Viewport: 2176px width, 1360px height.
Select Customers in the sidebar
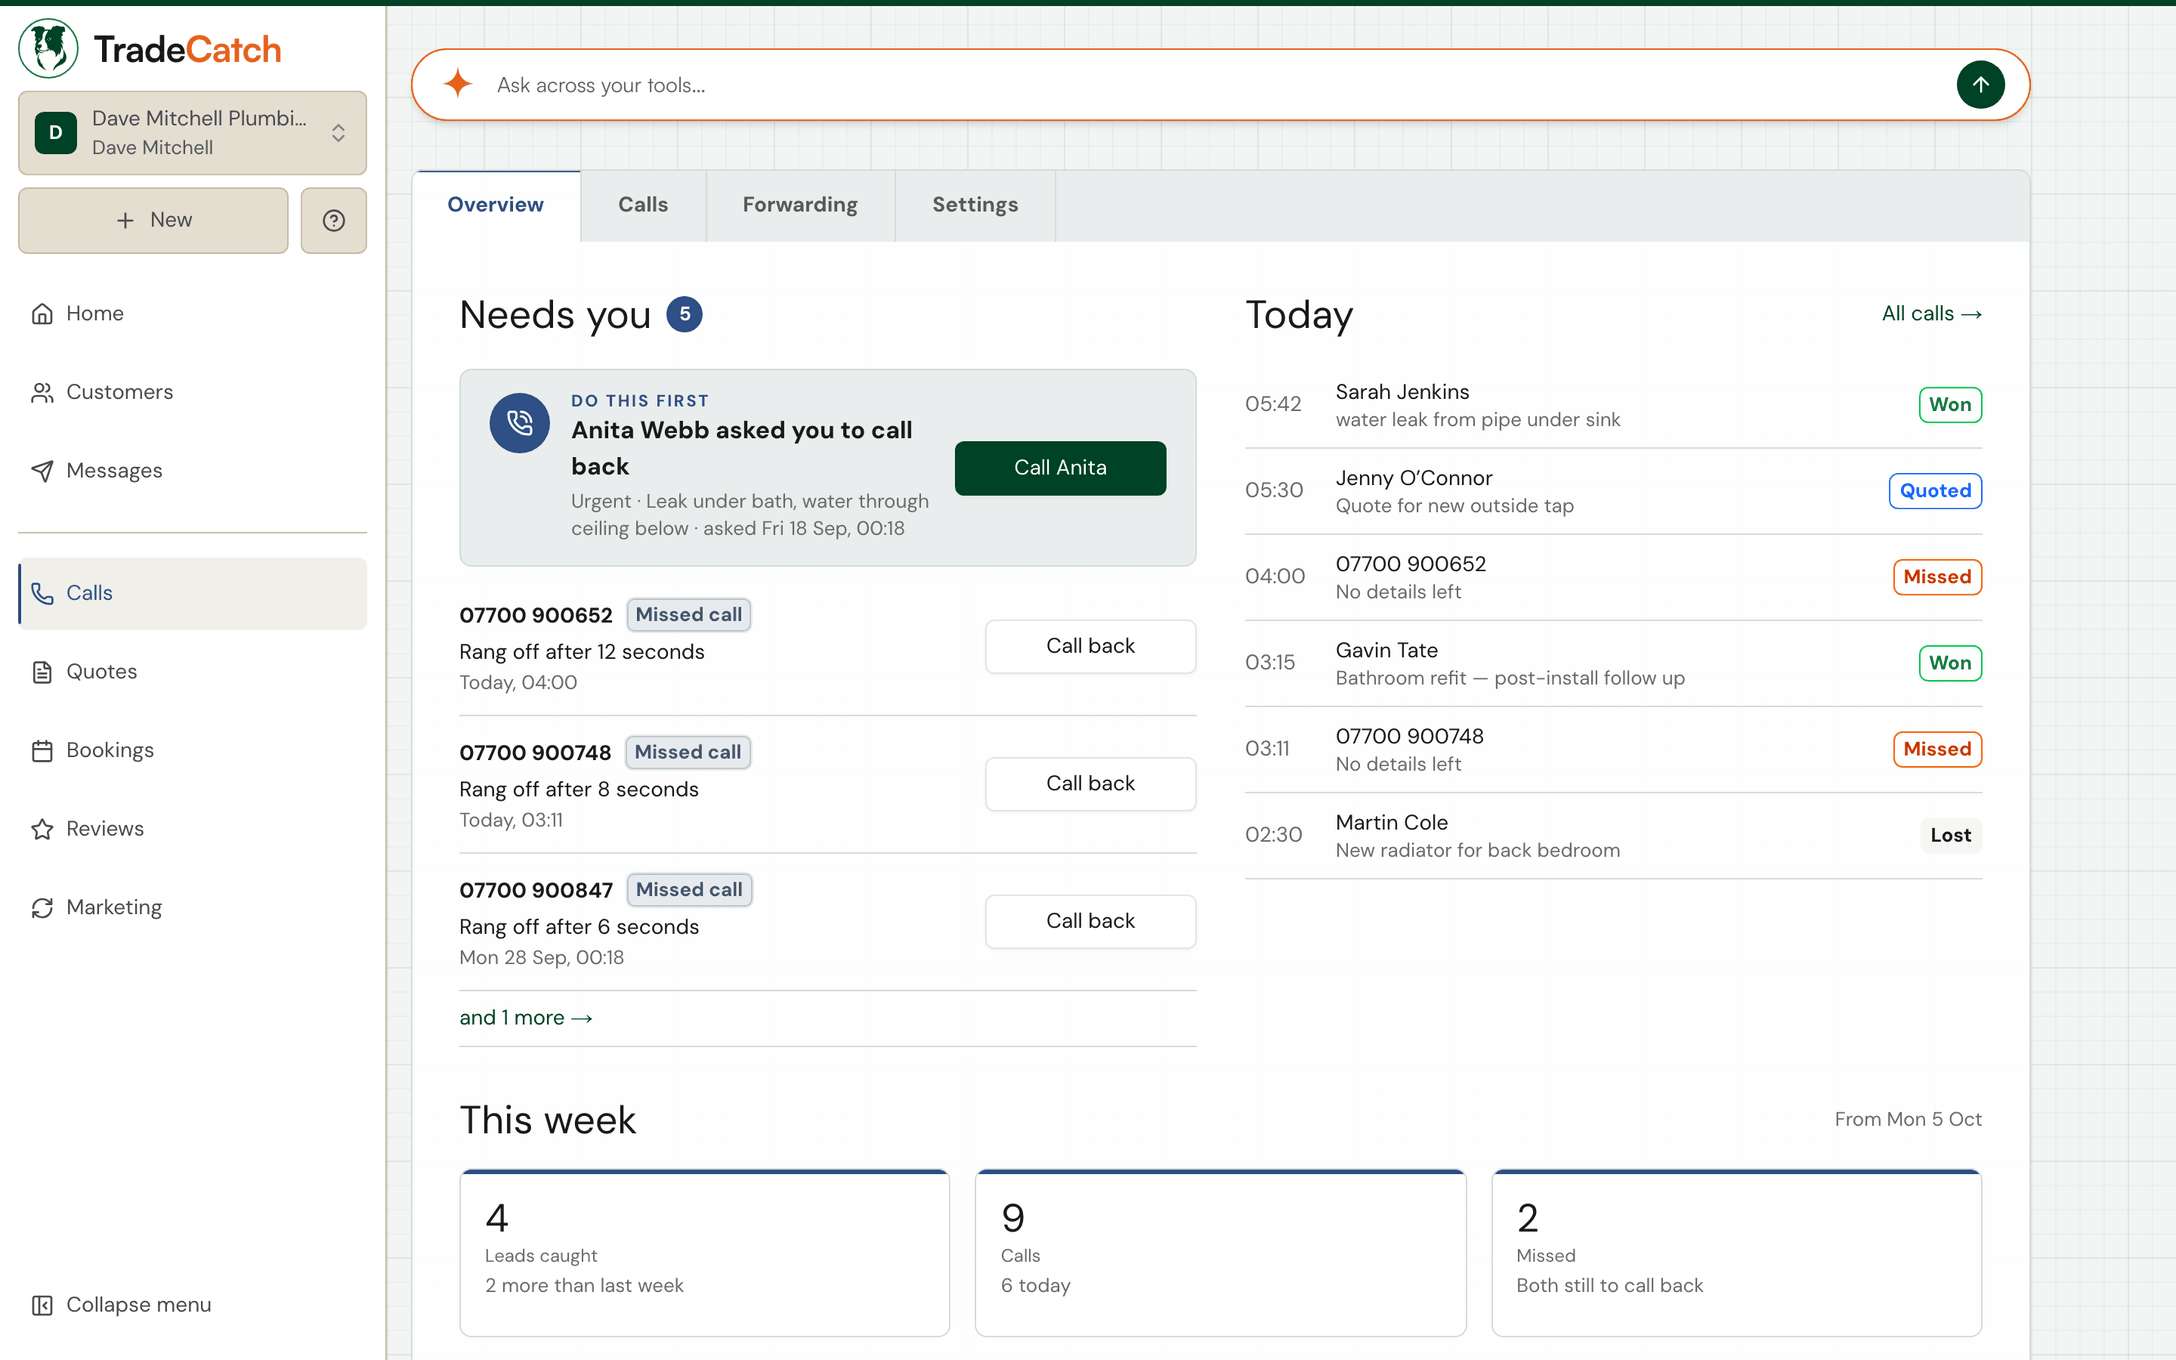192,392
